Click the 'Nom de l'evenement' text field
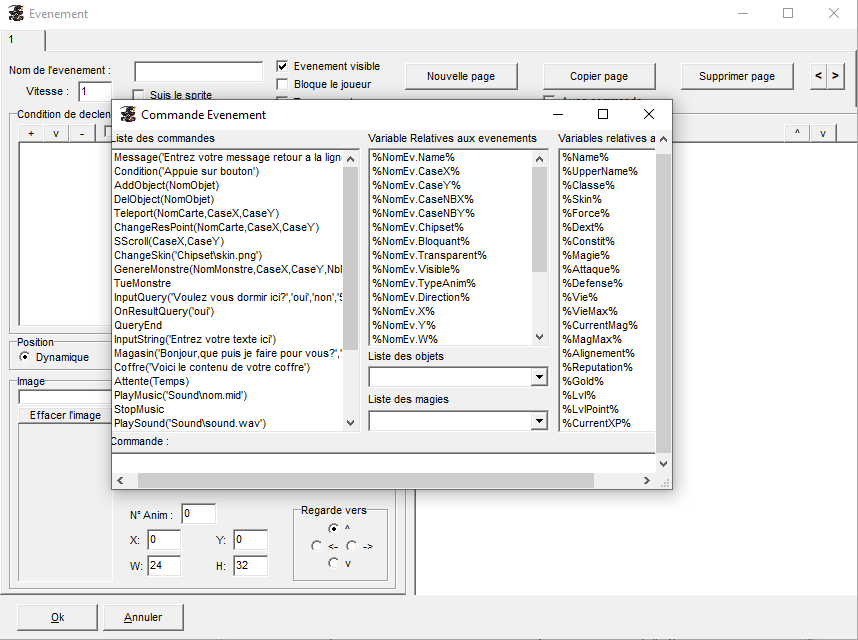The width and height of the screenshot is (858, 640). point(198,71)
